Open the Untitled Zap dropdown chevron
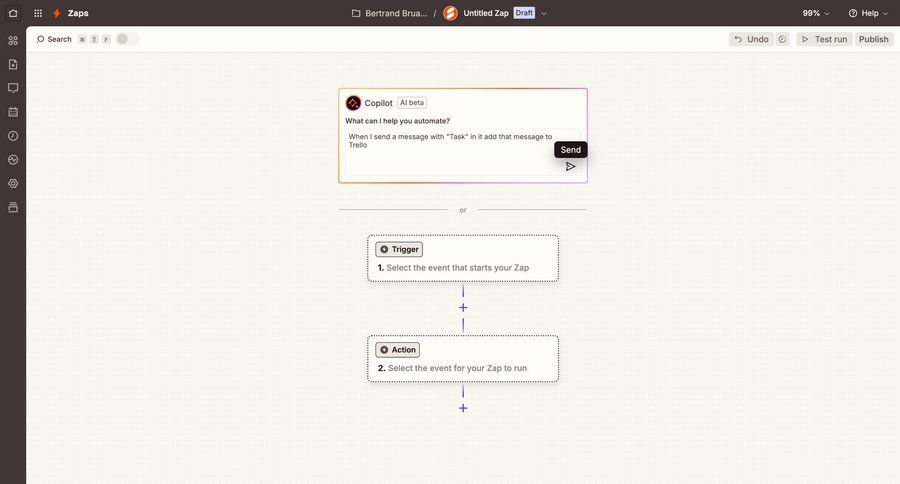The image size is (900, 484). tap(544, 13)
